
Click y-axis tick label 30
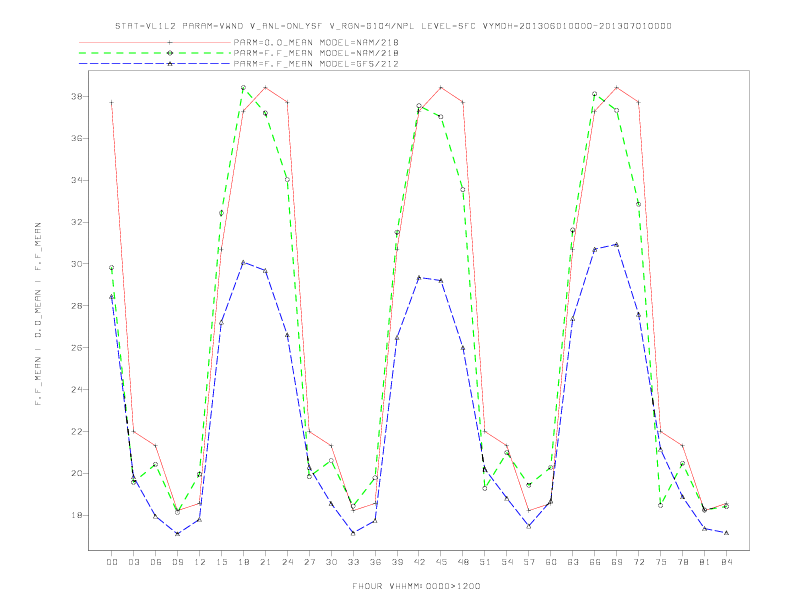tap(77, 264)
